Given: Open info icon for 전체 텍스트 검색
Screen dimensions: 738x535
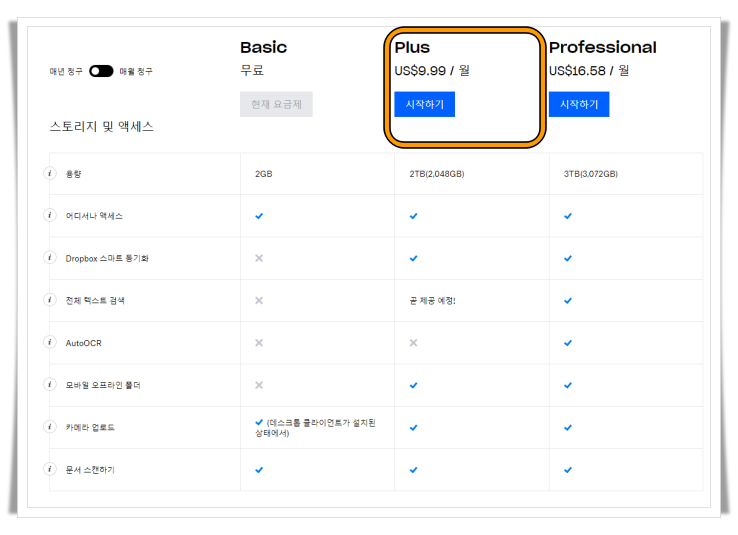Looking at the screenshot, I should click(x=50, y=300).
